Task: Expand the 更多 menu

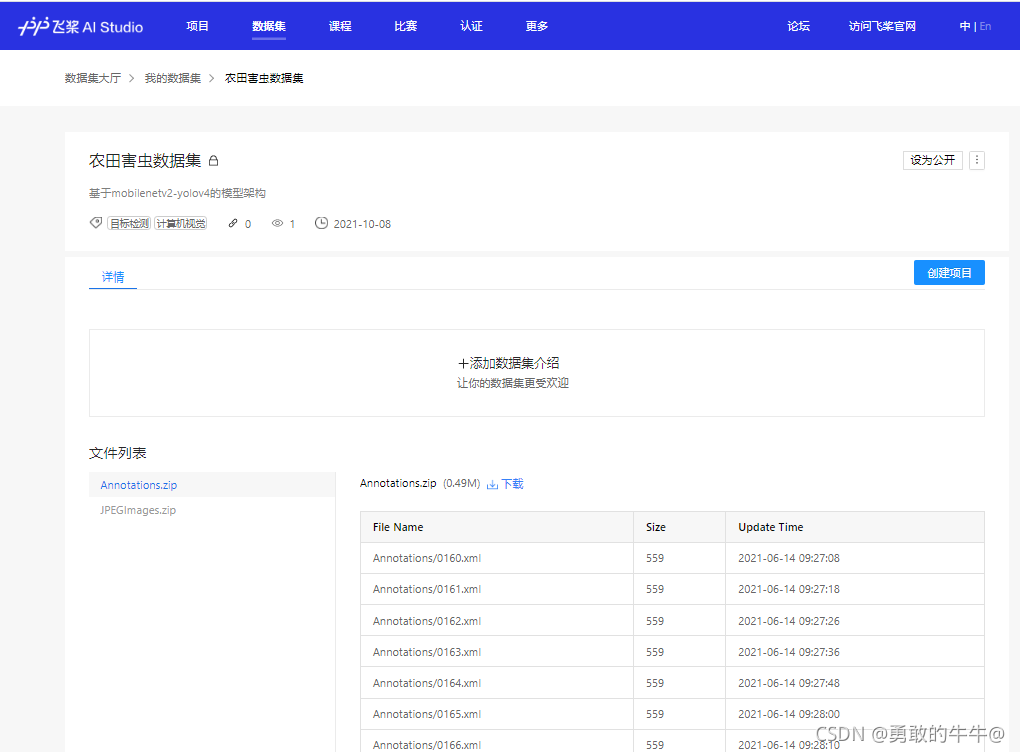Action: tap(537, 26)
